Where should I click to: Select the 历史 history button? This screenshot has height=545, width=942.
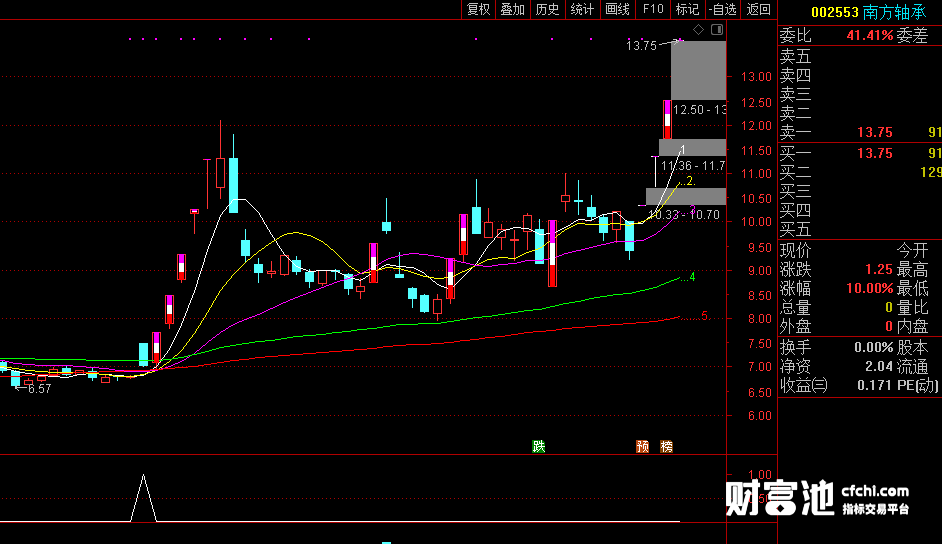[547, 9]
